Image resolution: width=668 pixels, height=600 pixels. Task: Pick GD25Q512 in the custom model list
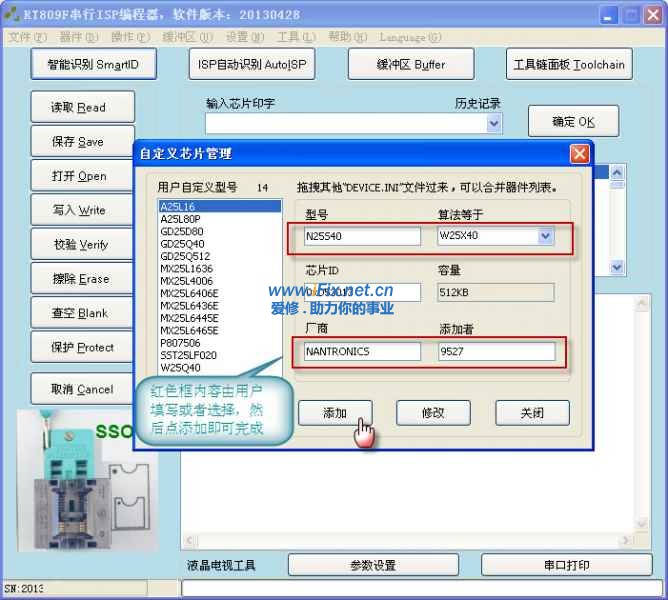click(182, 256)
